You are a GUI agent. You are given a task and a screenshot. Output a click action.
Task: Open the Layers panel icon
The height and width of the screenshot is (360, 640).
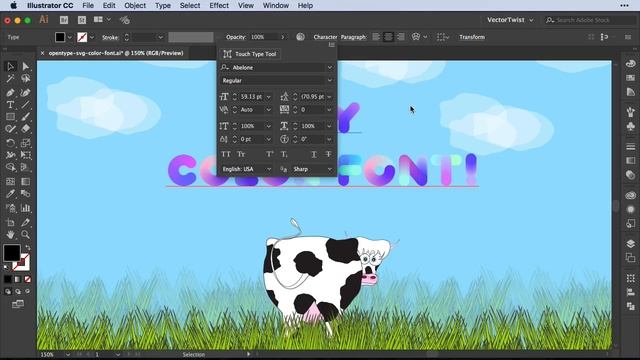(631, 244)
